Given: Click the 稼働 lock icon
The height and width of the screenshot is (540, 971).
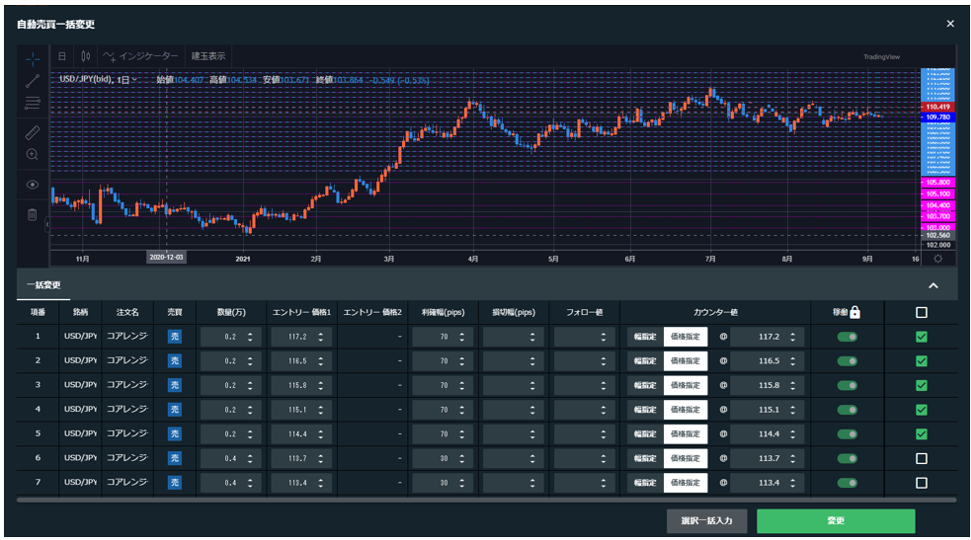Looking at the screenshot, I should coord(855,312).
